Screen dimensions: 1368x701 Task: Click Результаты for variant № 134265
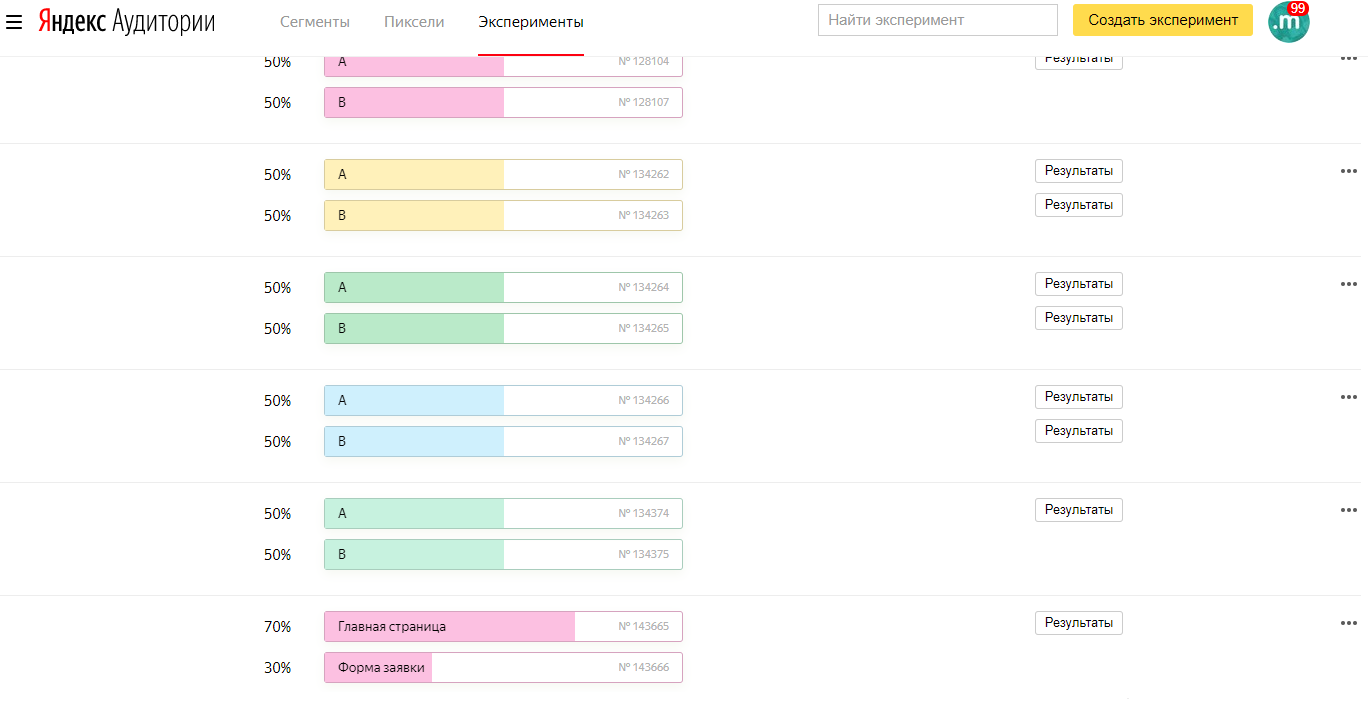[x=1078, y=318]
